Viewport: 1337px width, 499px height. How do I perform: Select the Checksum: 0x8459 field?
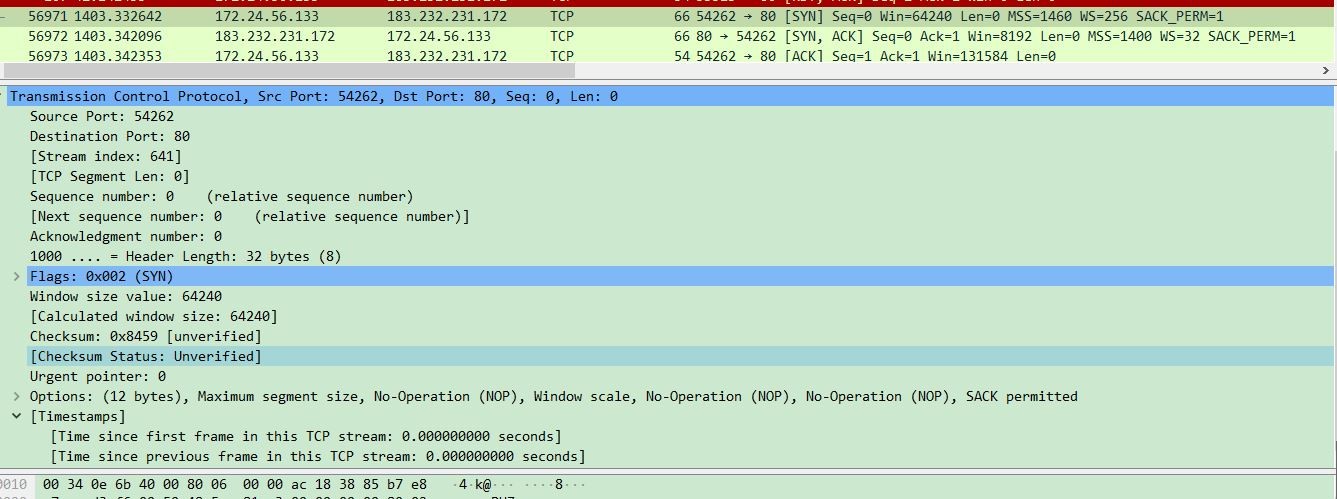(145, 336)
